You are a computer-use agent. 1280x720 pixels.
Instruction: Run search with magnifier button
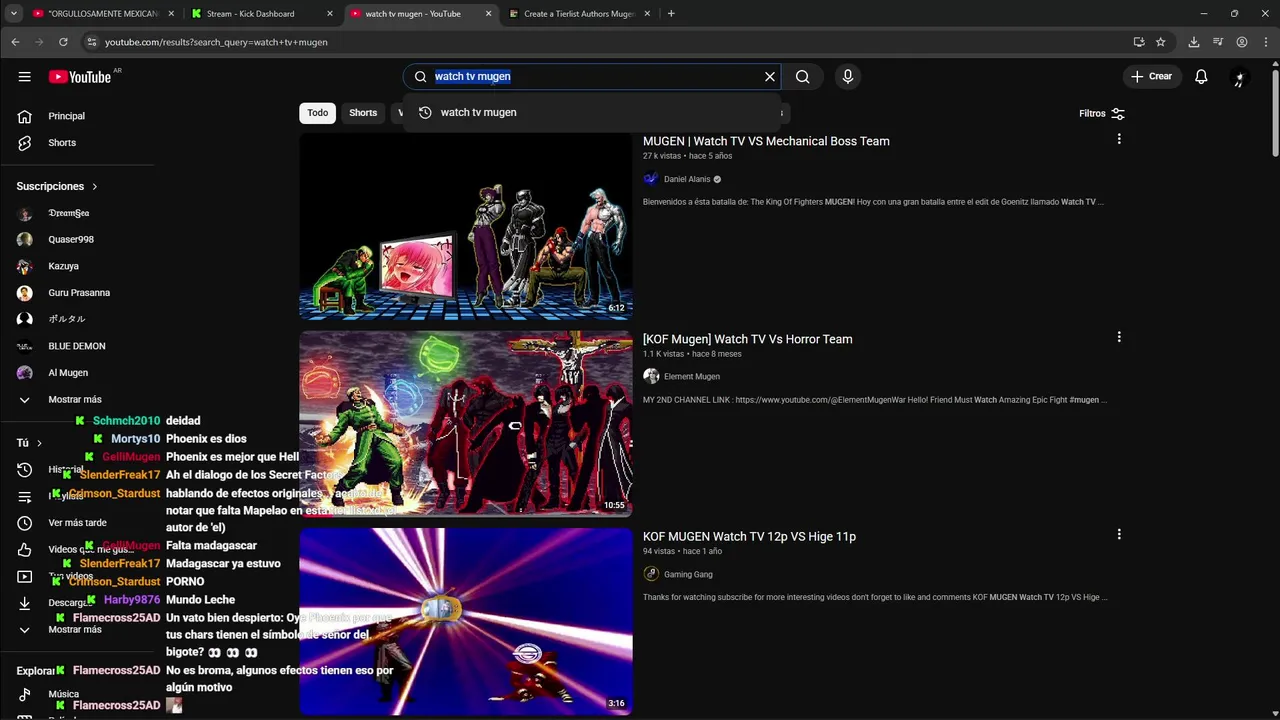click(802, 76)
